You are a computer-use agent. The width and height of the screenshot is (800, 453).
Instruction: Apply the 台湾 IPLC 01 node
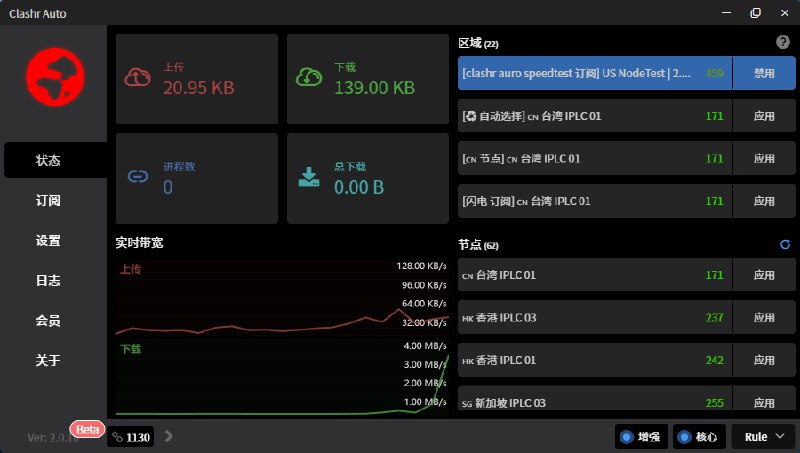(764, 275)
